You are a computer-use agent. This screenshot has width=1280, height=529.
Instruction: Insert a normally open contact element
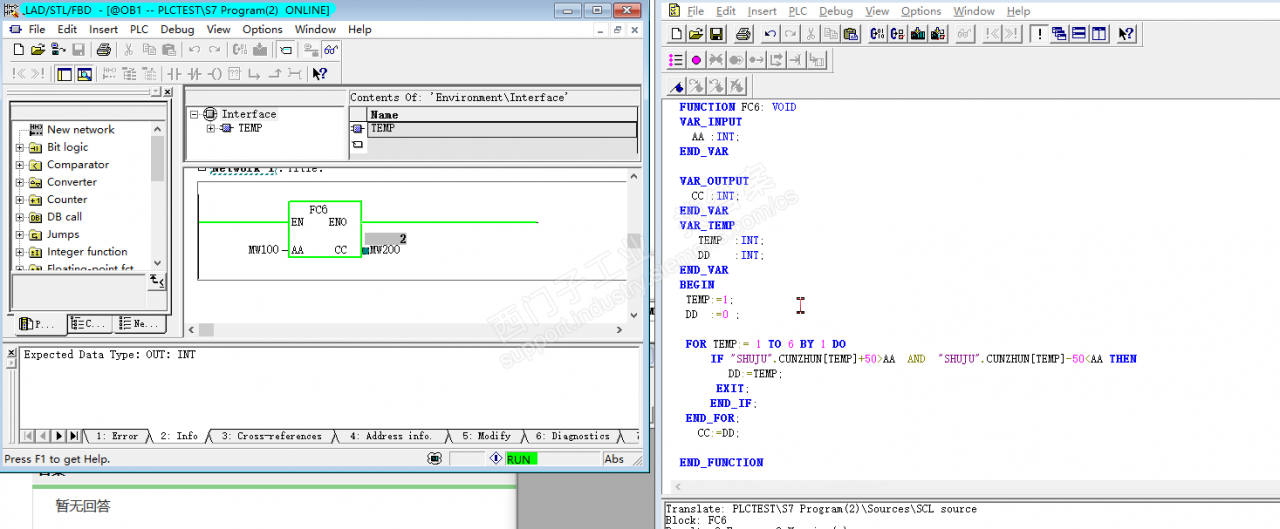tap(173, 74)
